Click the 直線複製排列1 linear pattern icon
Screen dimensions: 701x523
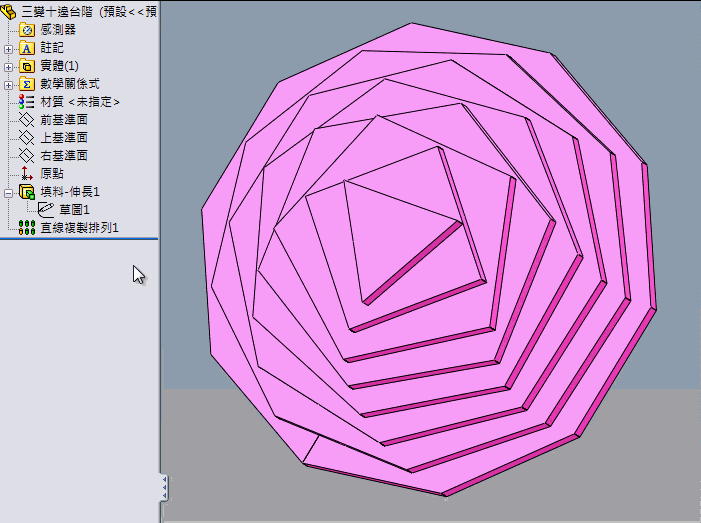pyautogui.click(x=27, y=228)
